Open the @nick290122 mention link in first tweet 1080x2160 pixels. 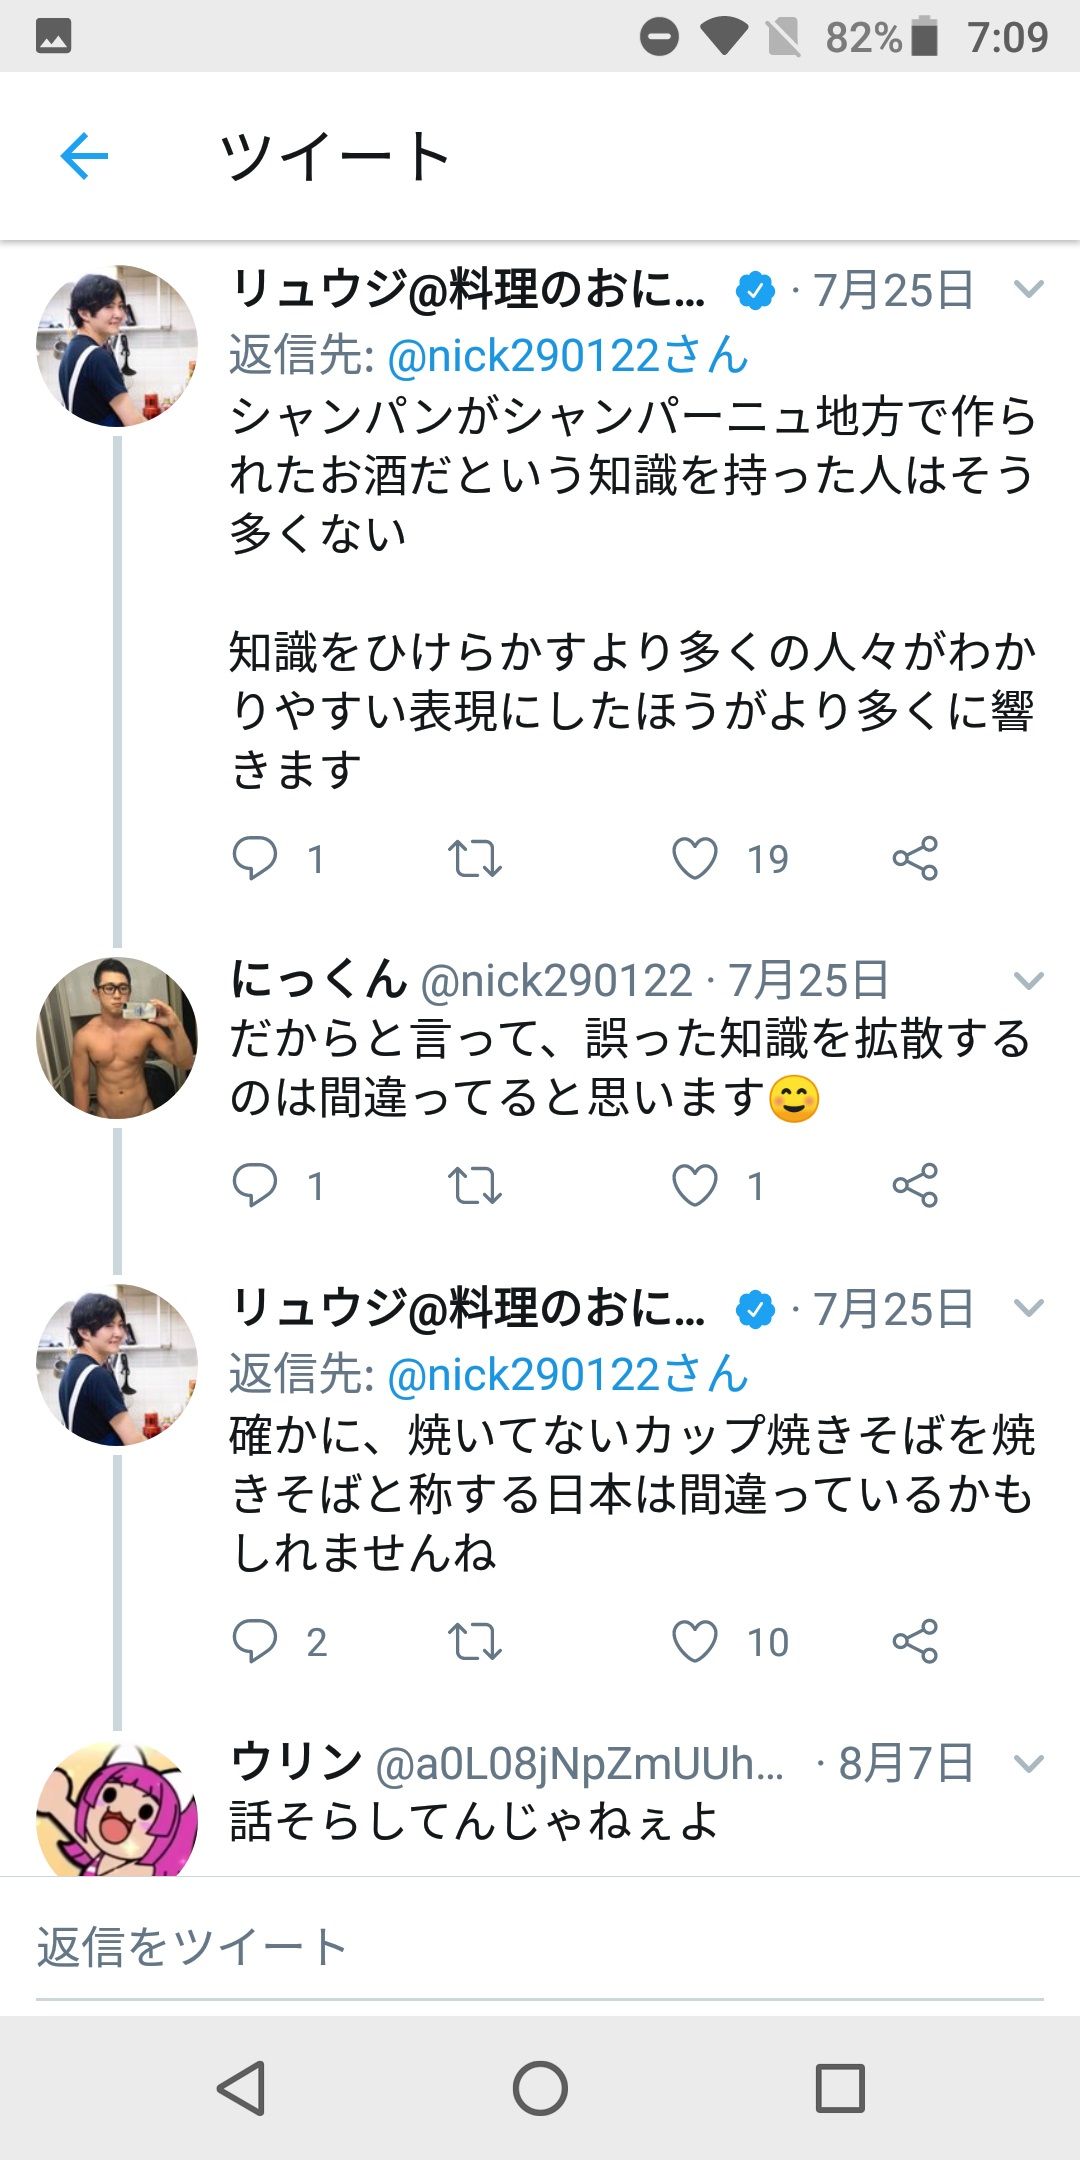[567, 356]
